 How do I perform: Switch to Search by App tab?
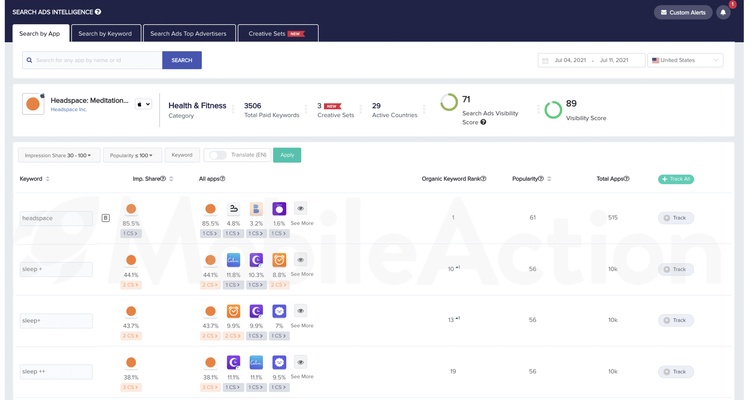[x=41, y=33]
